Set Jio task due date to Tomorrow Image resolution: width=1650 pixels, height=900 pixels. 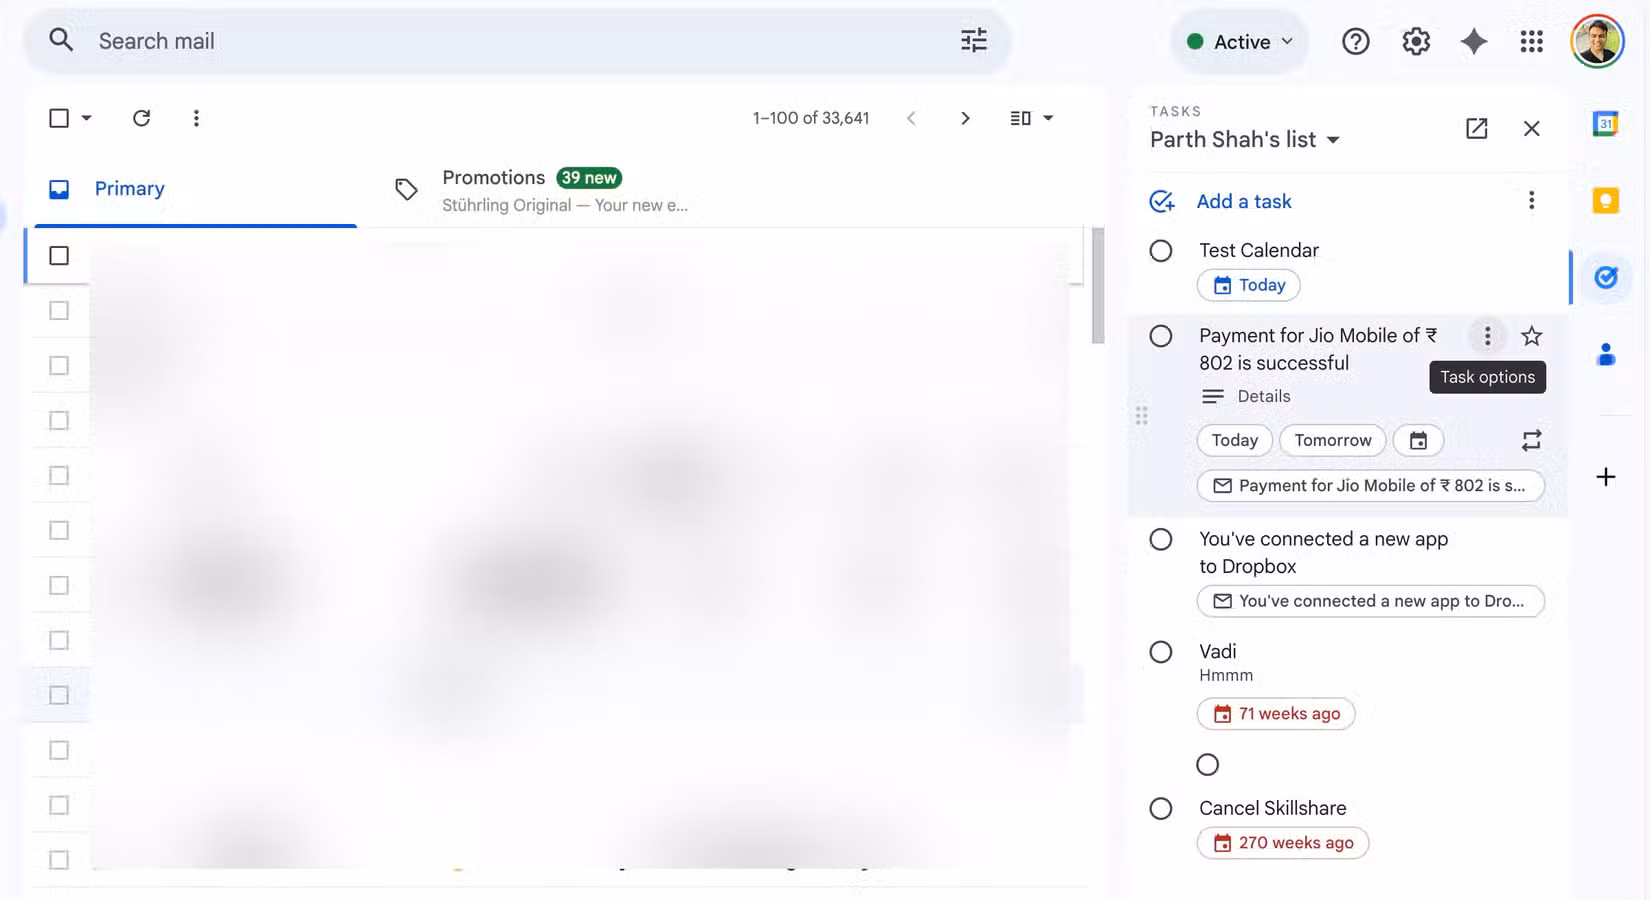coord(1333,440)
